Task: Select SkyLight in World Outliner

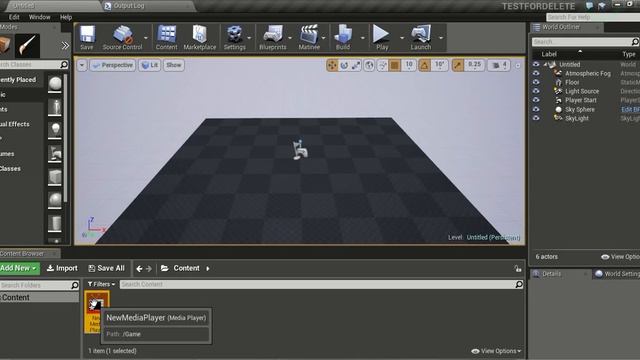Action: 577,118
